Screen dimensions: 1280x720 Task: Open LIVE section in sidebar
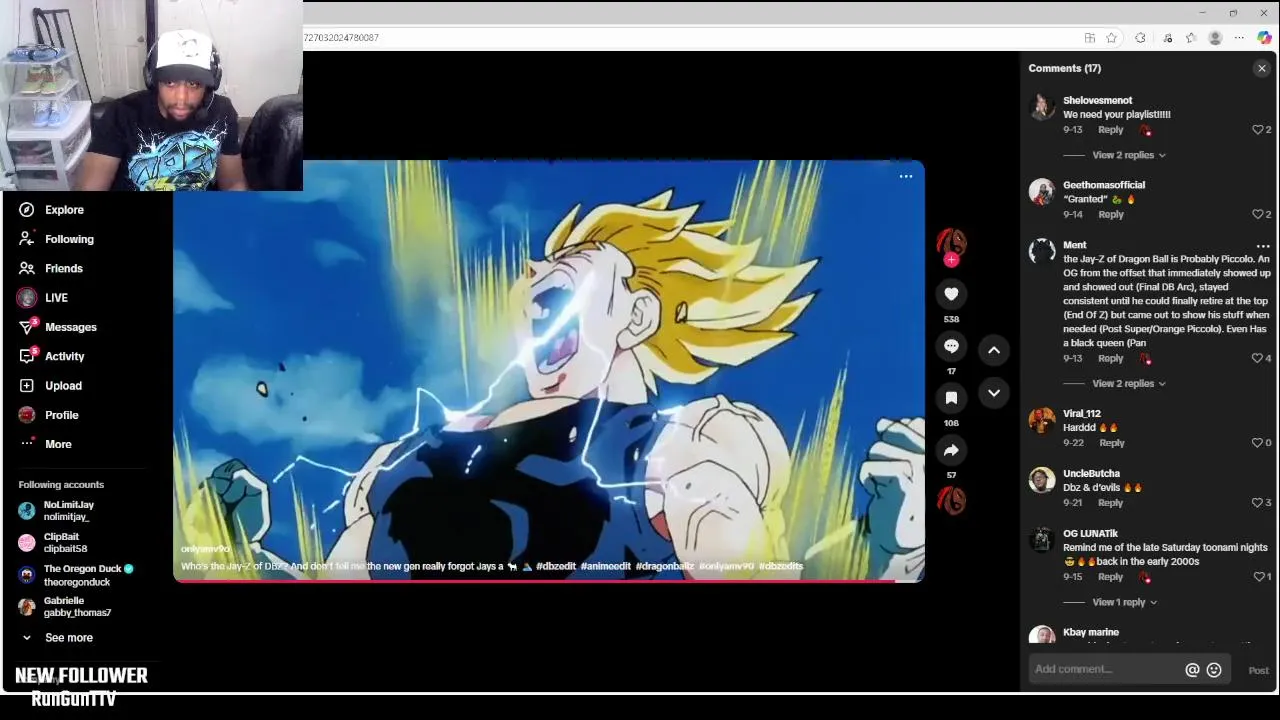click(x=43, y=297)
